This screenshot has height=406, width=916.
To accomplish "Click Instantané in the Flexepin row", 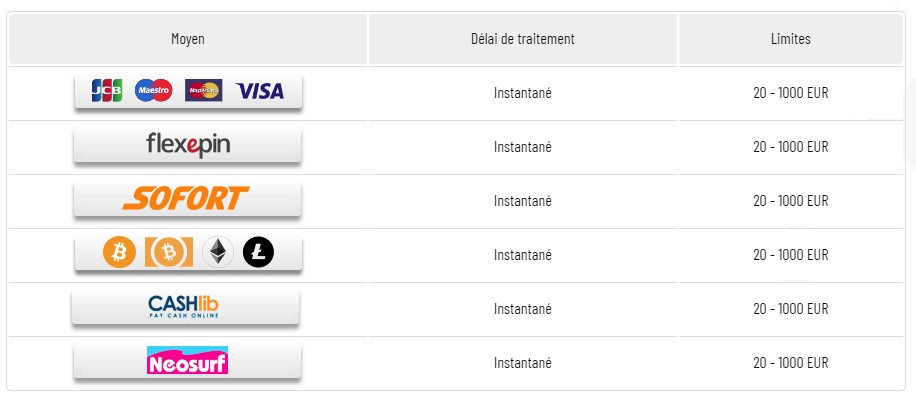I will 522,147.
